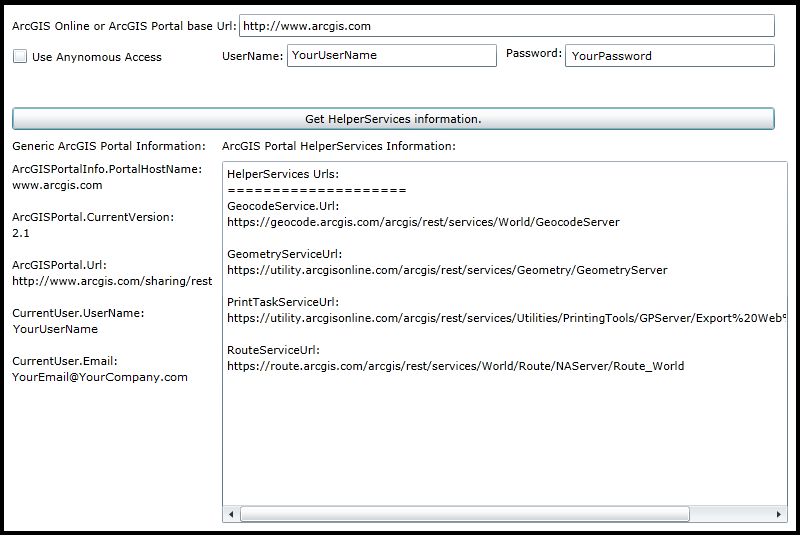This screenshot has height=535, width=800.
Task: Click the 'ArcGISPortal.Url:' label
Action: (x=60, y=265)
